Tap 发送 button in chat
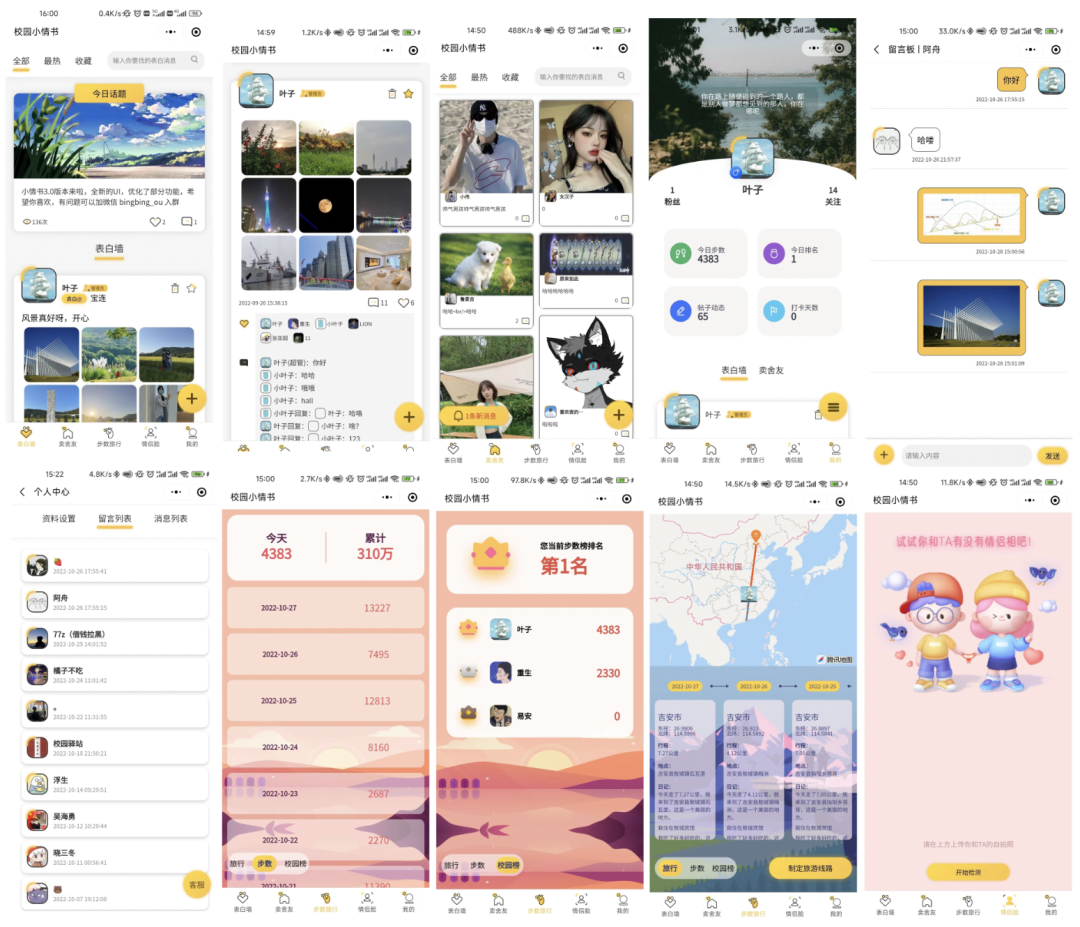 point(1052,455)
